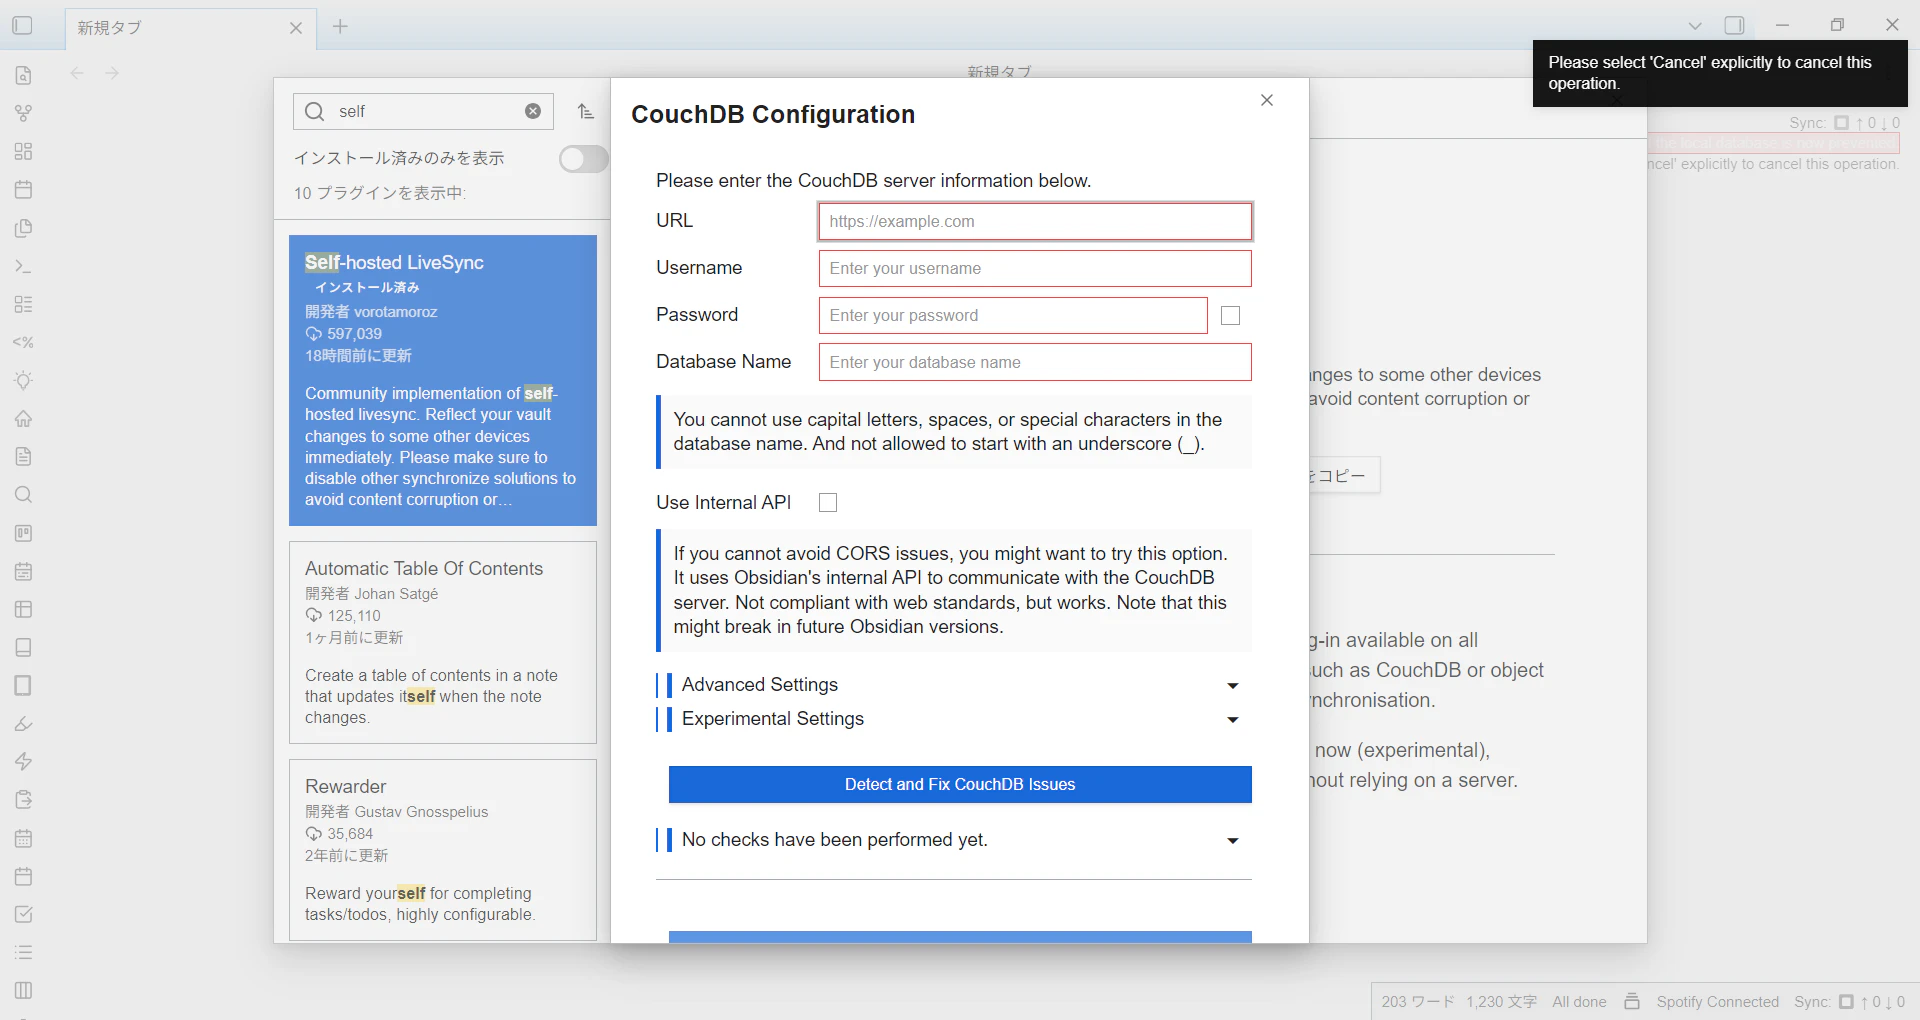This screenshot has height=1020, width=1920.
Task: Open the command palette terminal icon
Action: click(x=24, y=266)
